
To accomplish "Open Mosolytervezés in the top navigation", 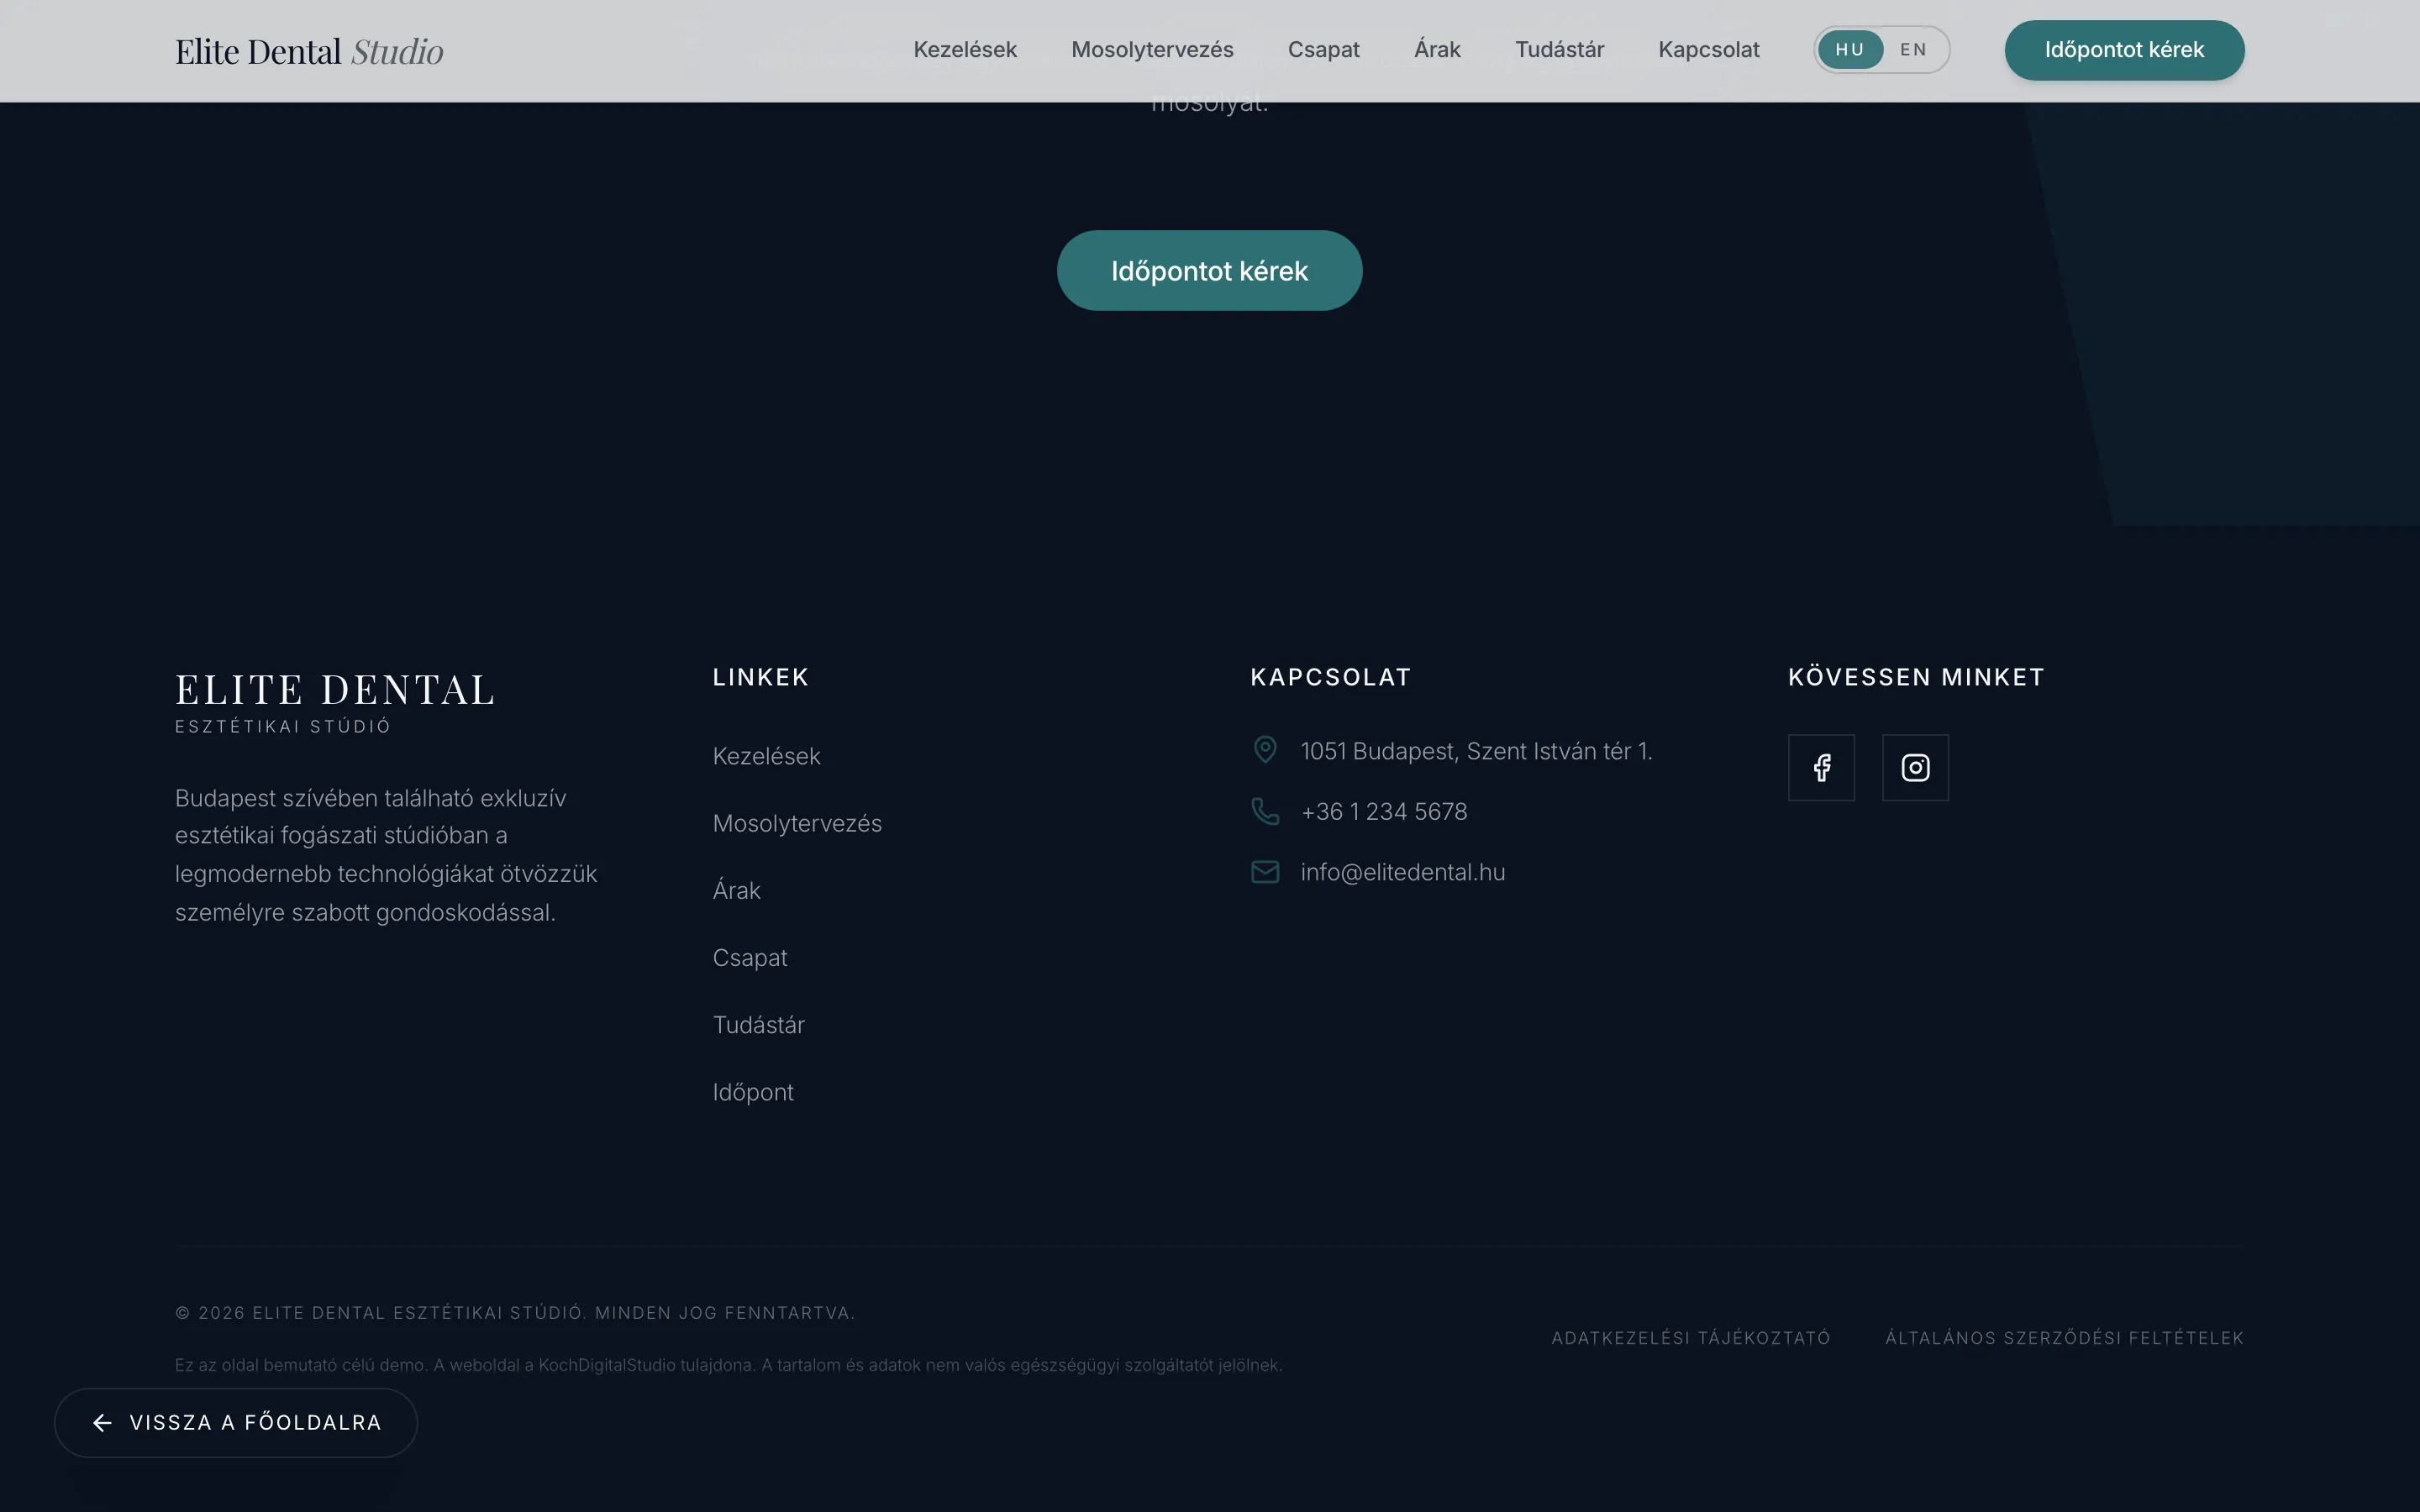I will point(1152,50).
